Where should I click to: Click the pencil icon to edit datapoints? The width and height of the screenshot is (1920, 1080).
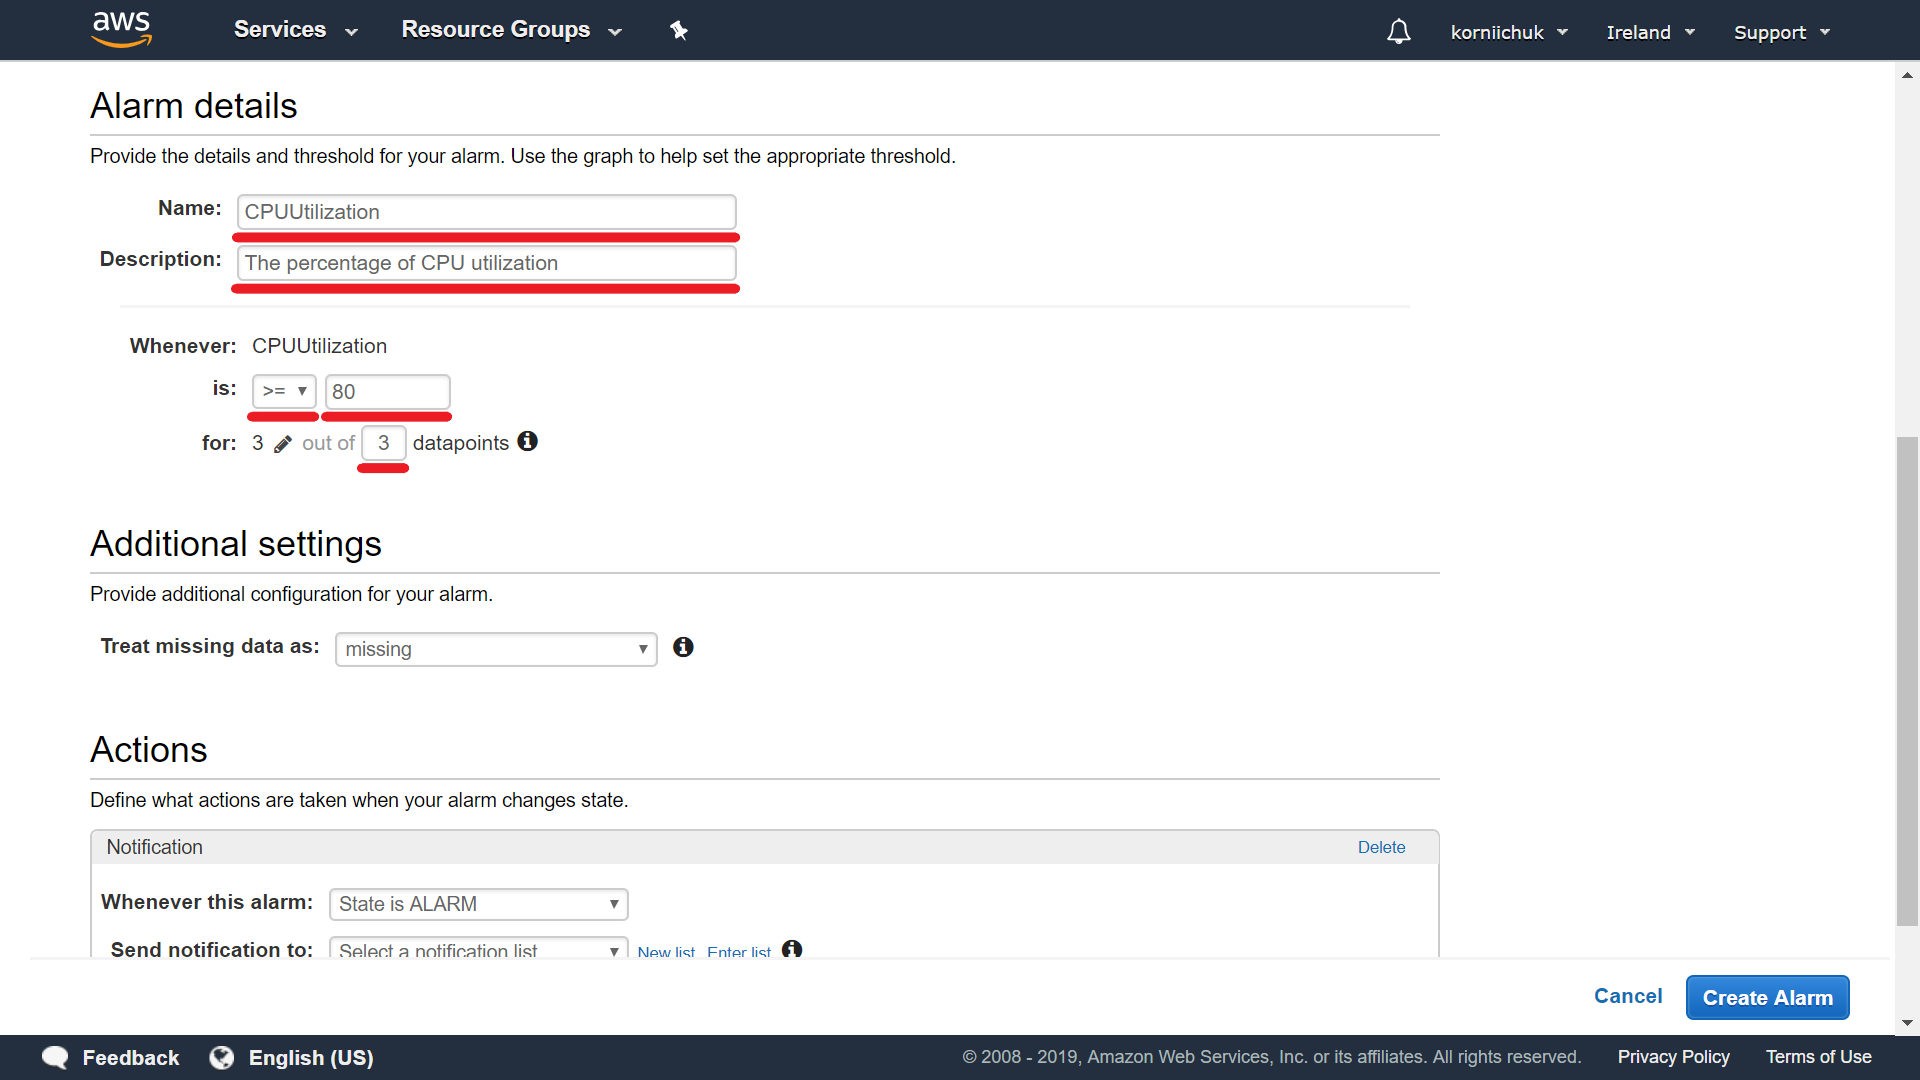pyautogui.click(x=283, y=444)
